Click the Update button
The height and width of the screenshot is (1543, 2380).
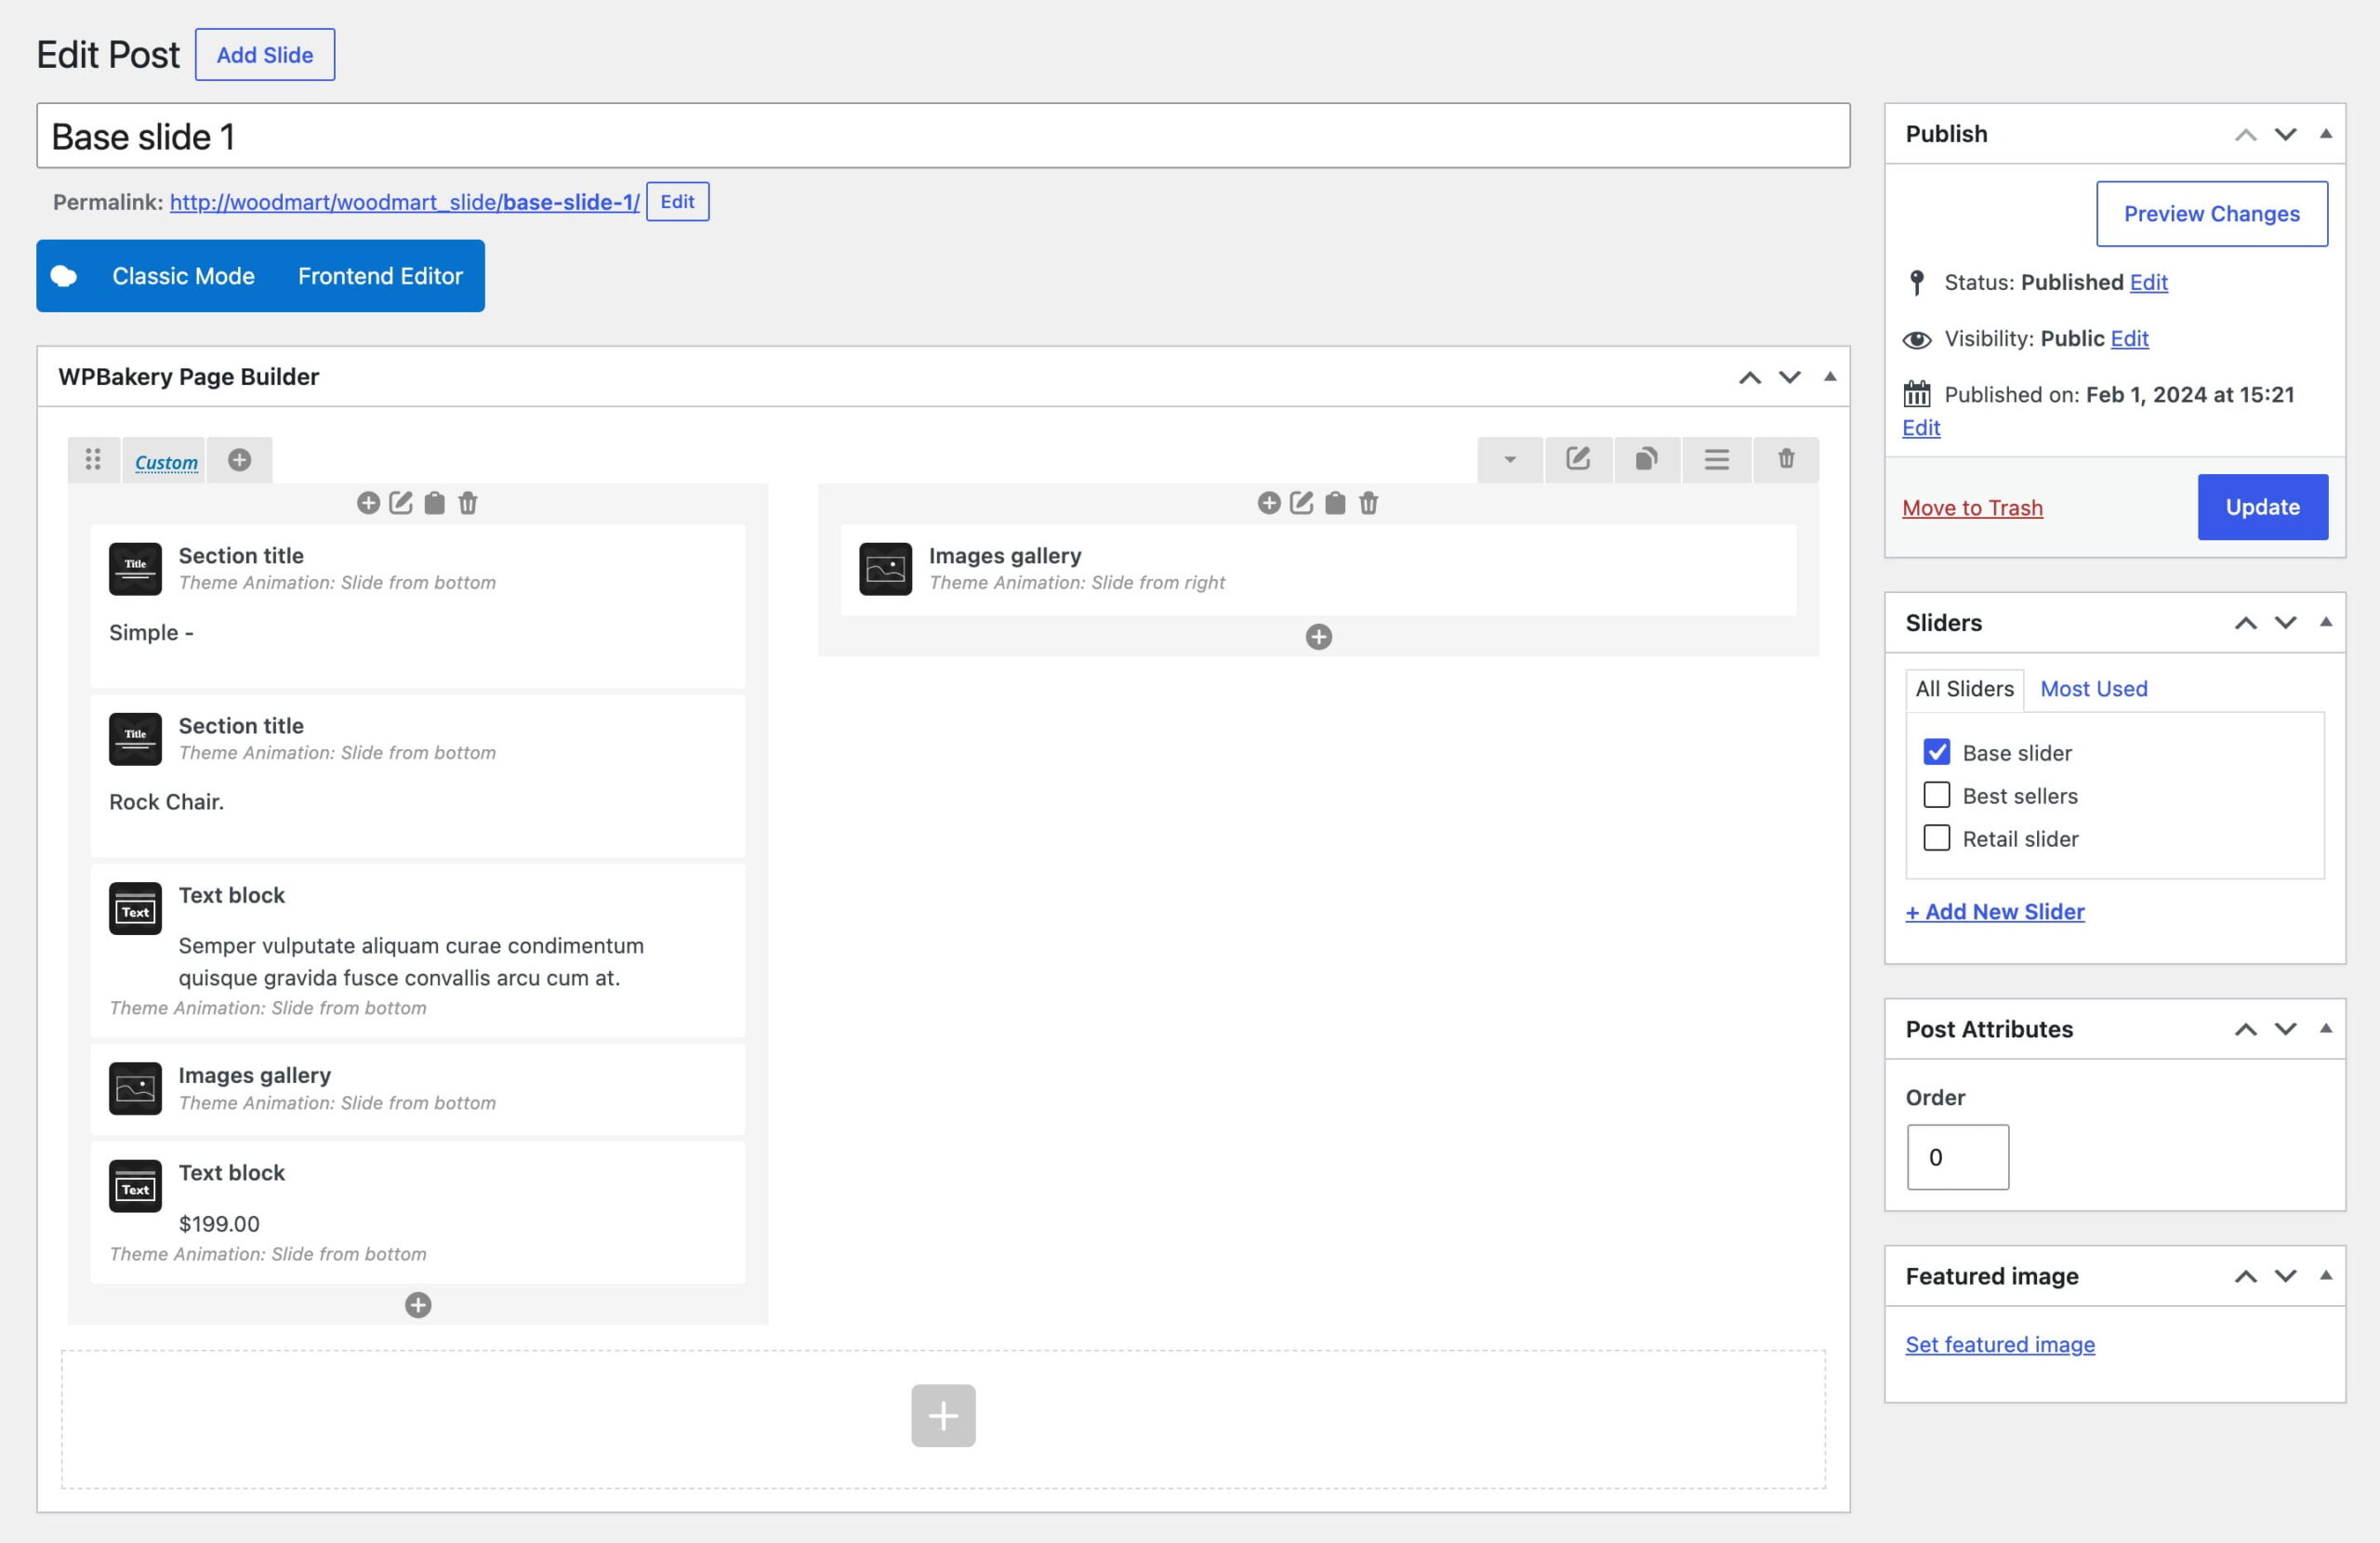tap(2262, 507)
